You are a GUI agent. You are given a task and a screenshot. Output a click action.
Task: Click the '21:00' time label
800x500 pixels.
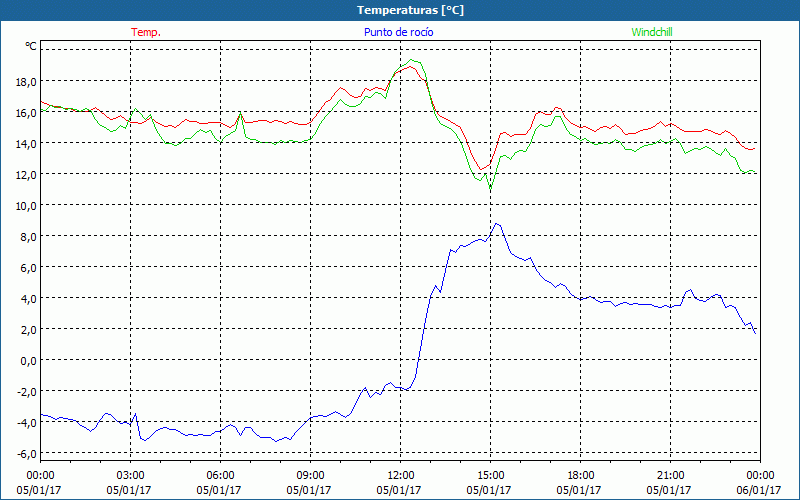[x=670, y=475]
